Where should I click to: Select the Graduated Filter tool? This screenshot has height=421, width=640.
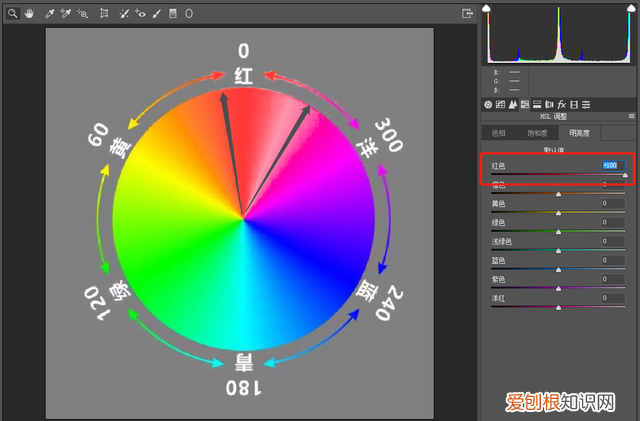click(173, 14)
